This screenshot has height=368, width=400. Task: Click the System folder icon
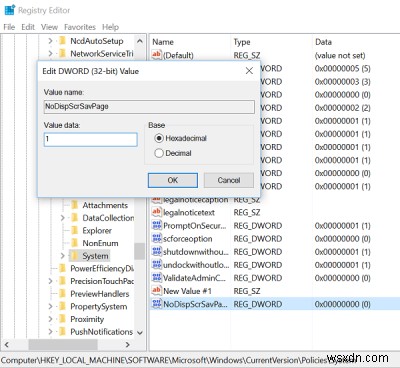point(75,256)
